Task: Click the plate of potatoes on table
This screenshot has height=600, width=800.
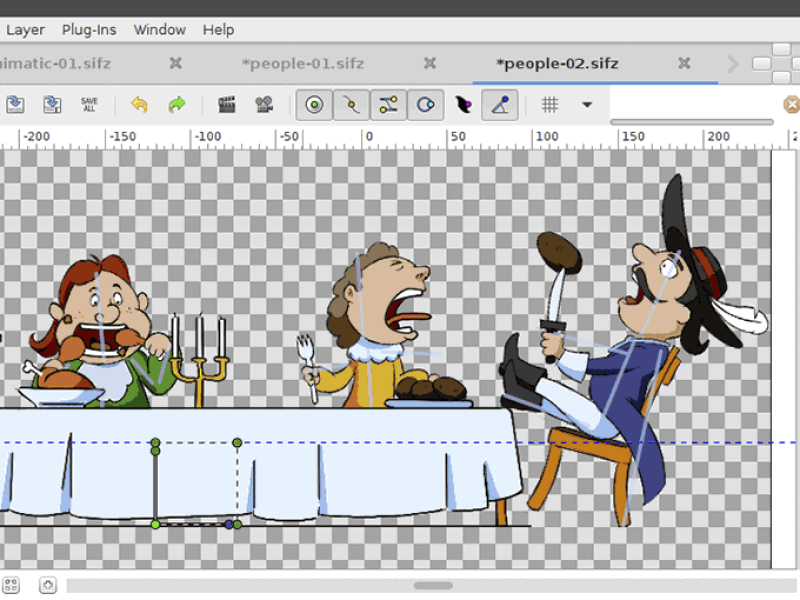Action: [430, 393]
